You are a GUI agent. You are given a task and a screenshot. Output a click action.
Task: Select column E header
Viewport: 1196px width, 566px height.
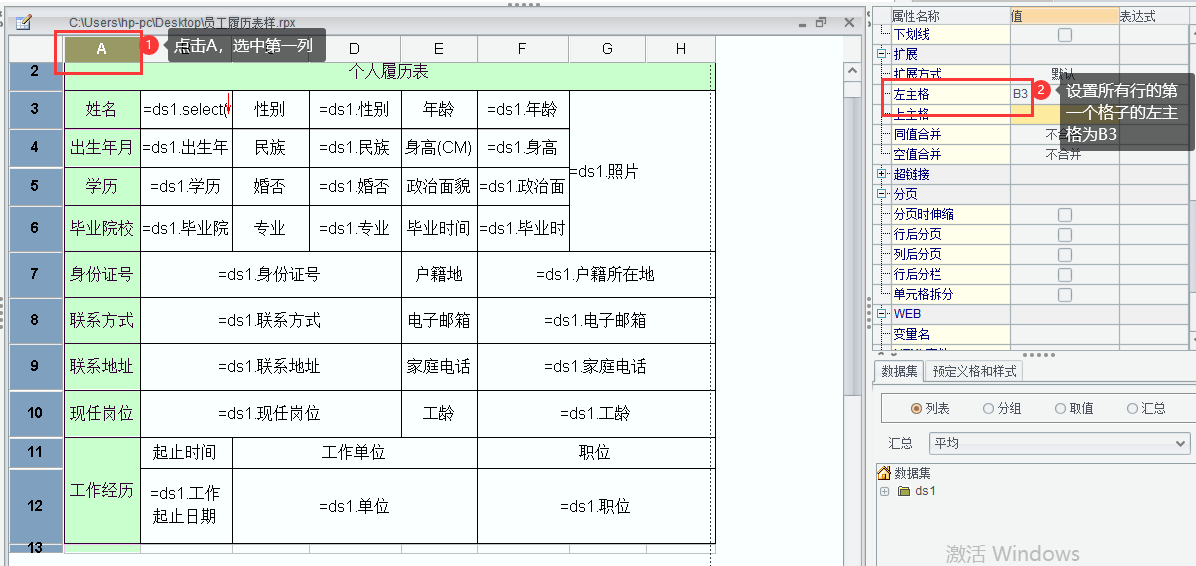[x=439, y=49]
